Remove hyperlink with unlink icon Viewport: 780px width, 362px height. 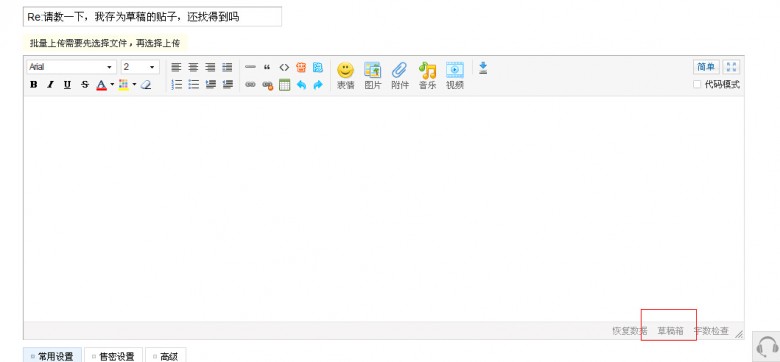(268, 86)
